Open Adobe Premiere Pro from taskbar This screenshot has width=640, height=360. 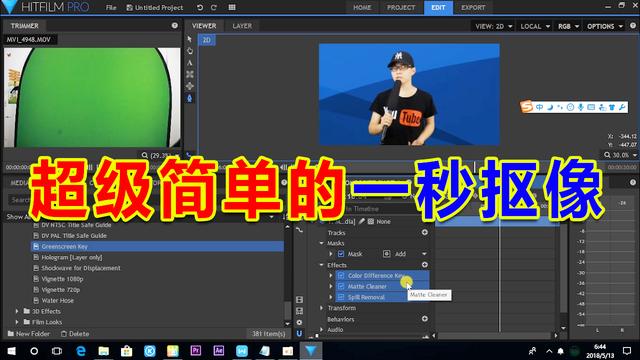click(x=196, y=351)
